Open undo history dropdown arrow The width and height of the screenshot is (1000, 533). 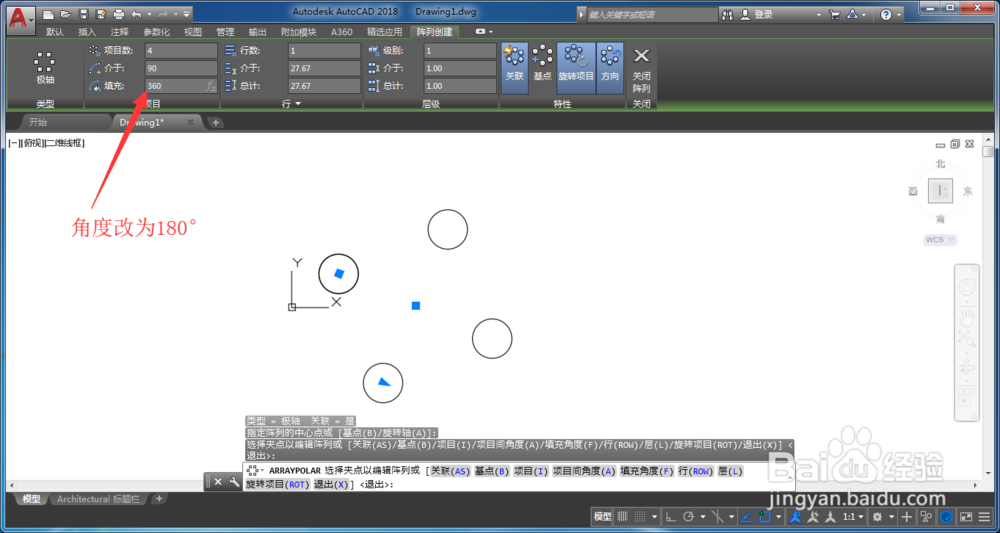tap(149, 14)
